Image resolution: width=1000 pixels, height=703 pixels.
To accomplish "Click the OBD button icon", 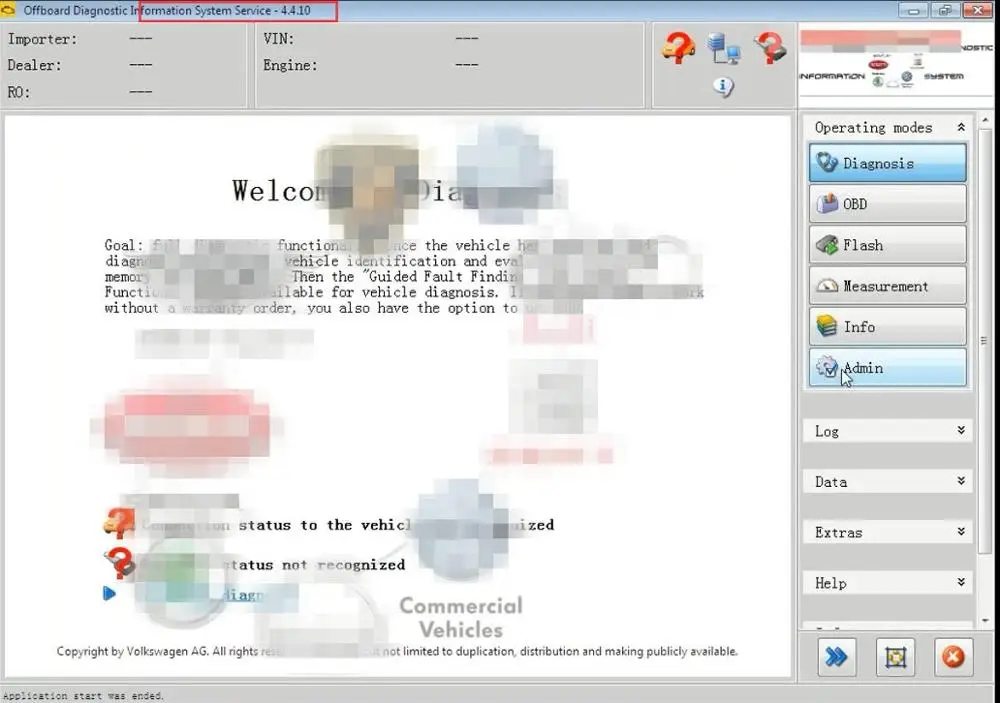I will [x=827, y=204].
